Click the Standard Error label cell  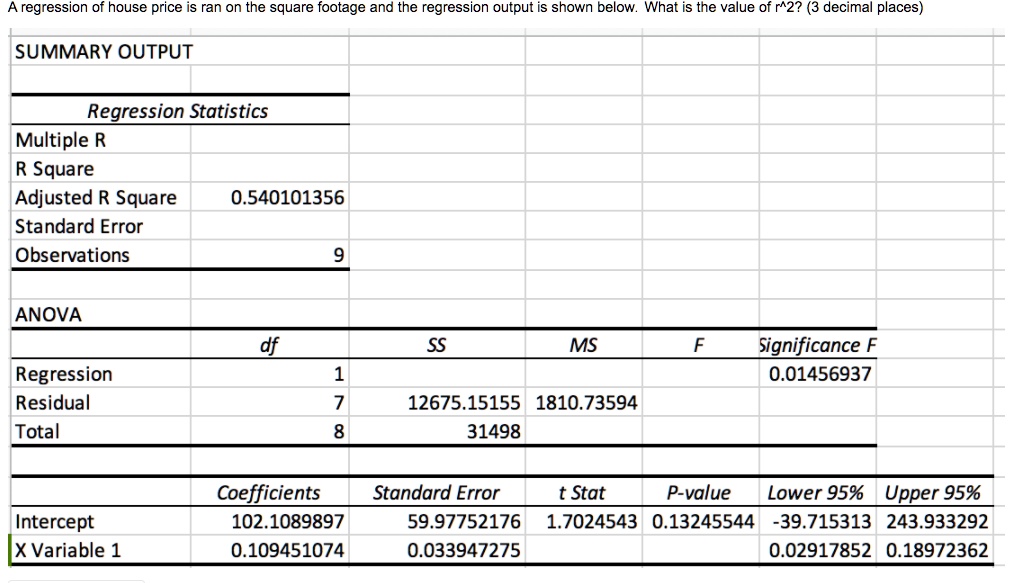click(x=78, y=226)
